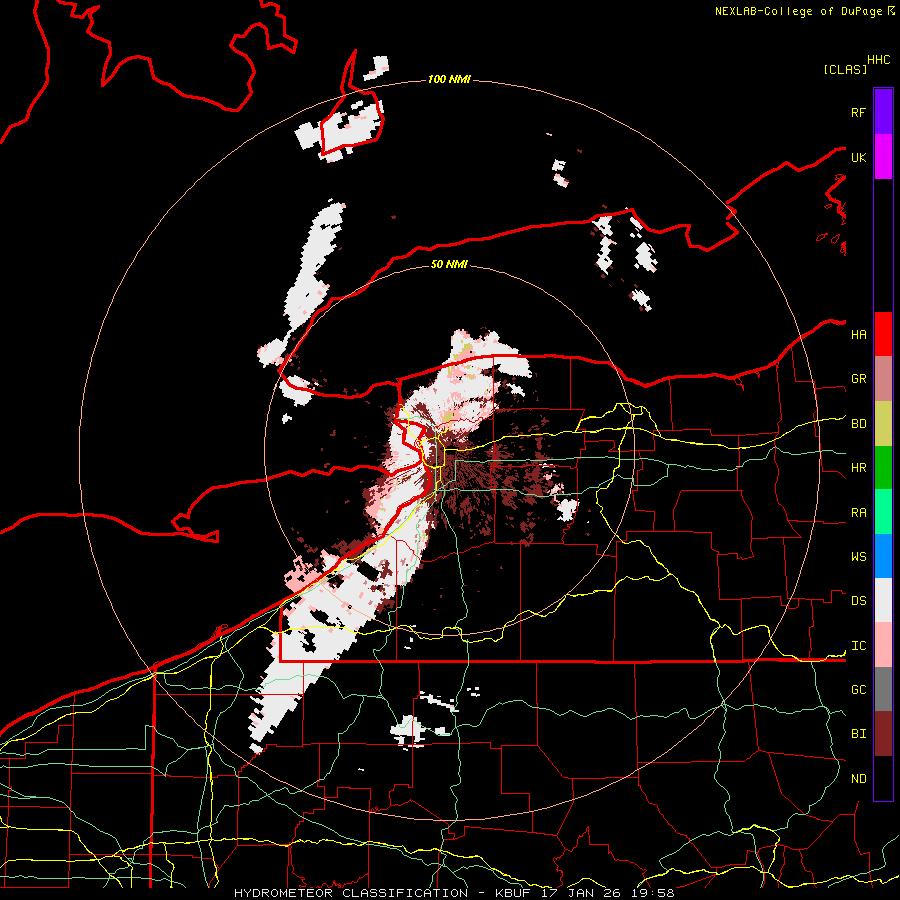The image size is (900, 900).
Task: Click the HR legend label
Action: pos(858,468)
